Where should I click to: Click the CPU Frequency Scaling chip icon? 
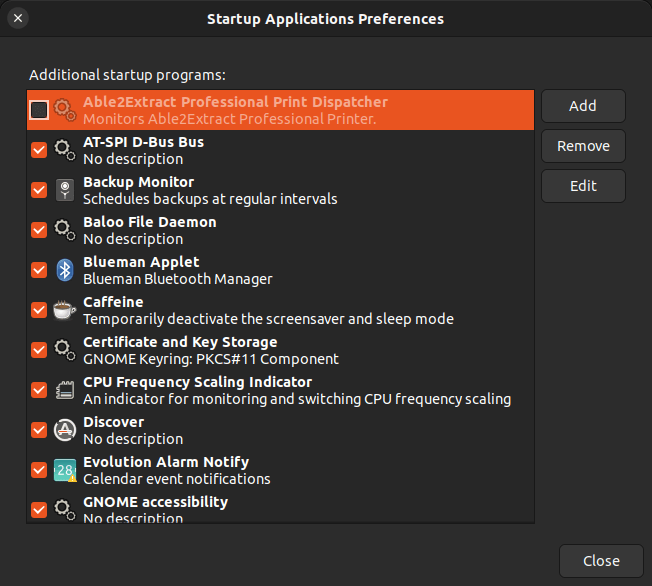65,390
